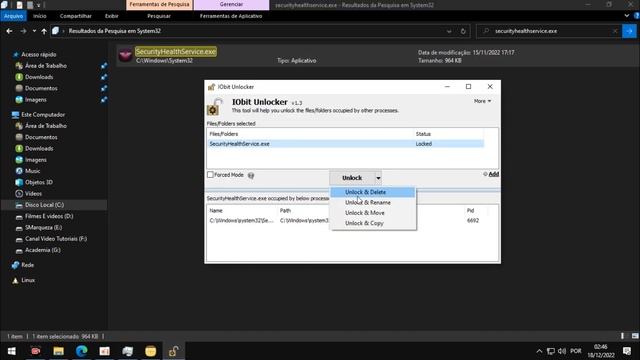This screenshot has width=640, height=360.
Task: Open the notification center icon
Action: pyautogui.click(x=627, y=351)
